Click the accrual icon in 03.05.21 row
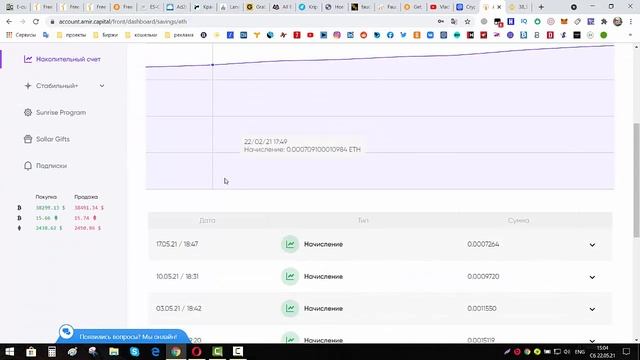The height and width of the screenshot is (360, 640). 290,308
